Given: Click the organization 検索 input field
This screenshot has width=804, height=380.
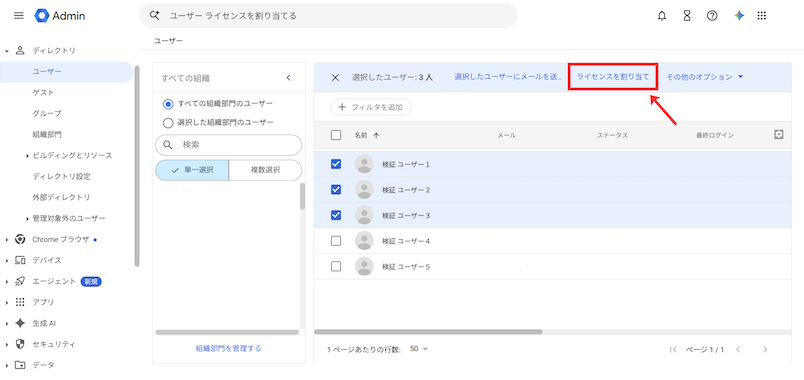Looking at the screenshot, I should (x=229, y=145).
